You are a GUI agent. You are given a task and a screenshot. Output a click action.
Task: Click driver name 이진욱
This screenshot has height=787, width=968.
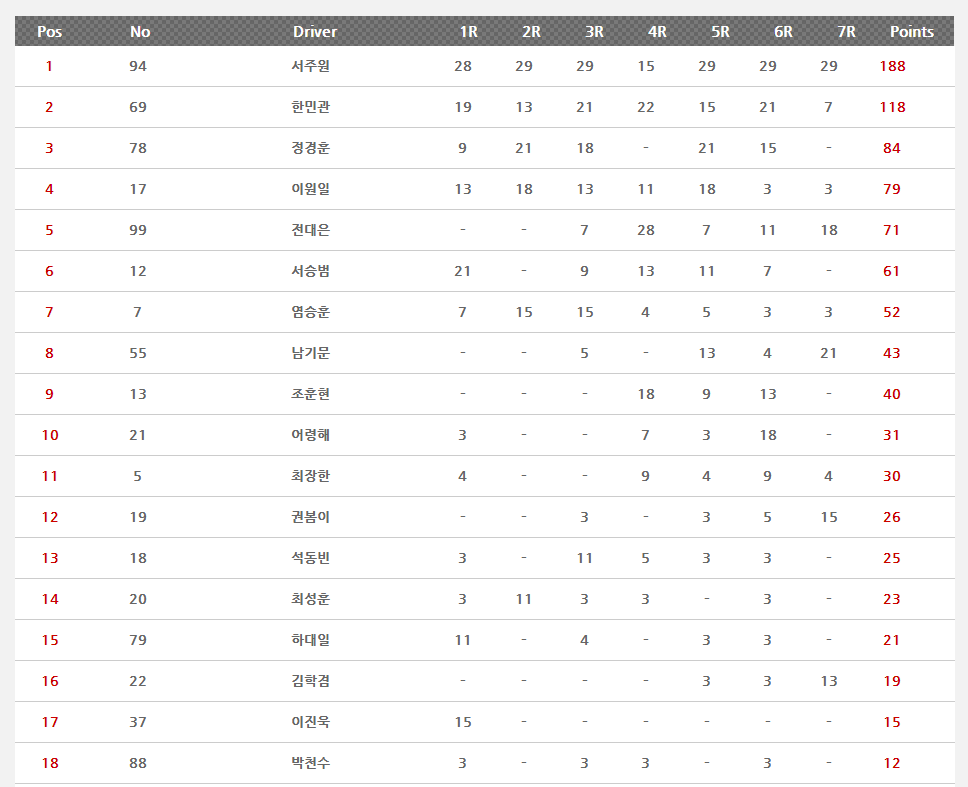click(x=310, y=722)
